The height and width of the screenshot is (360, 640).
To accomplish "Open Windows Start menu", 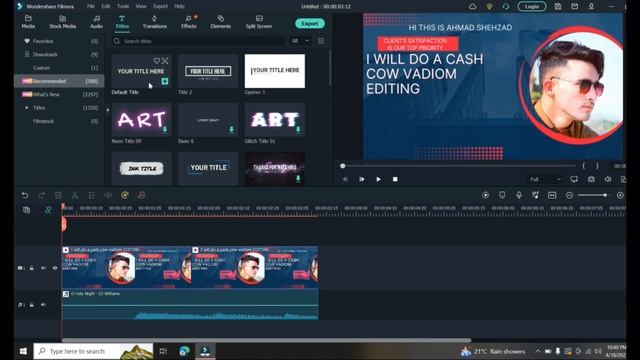I will coord(23,351).
